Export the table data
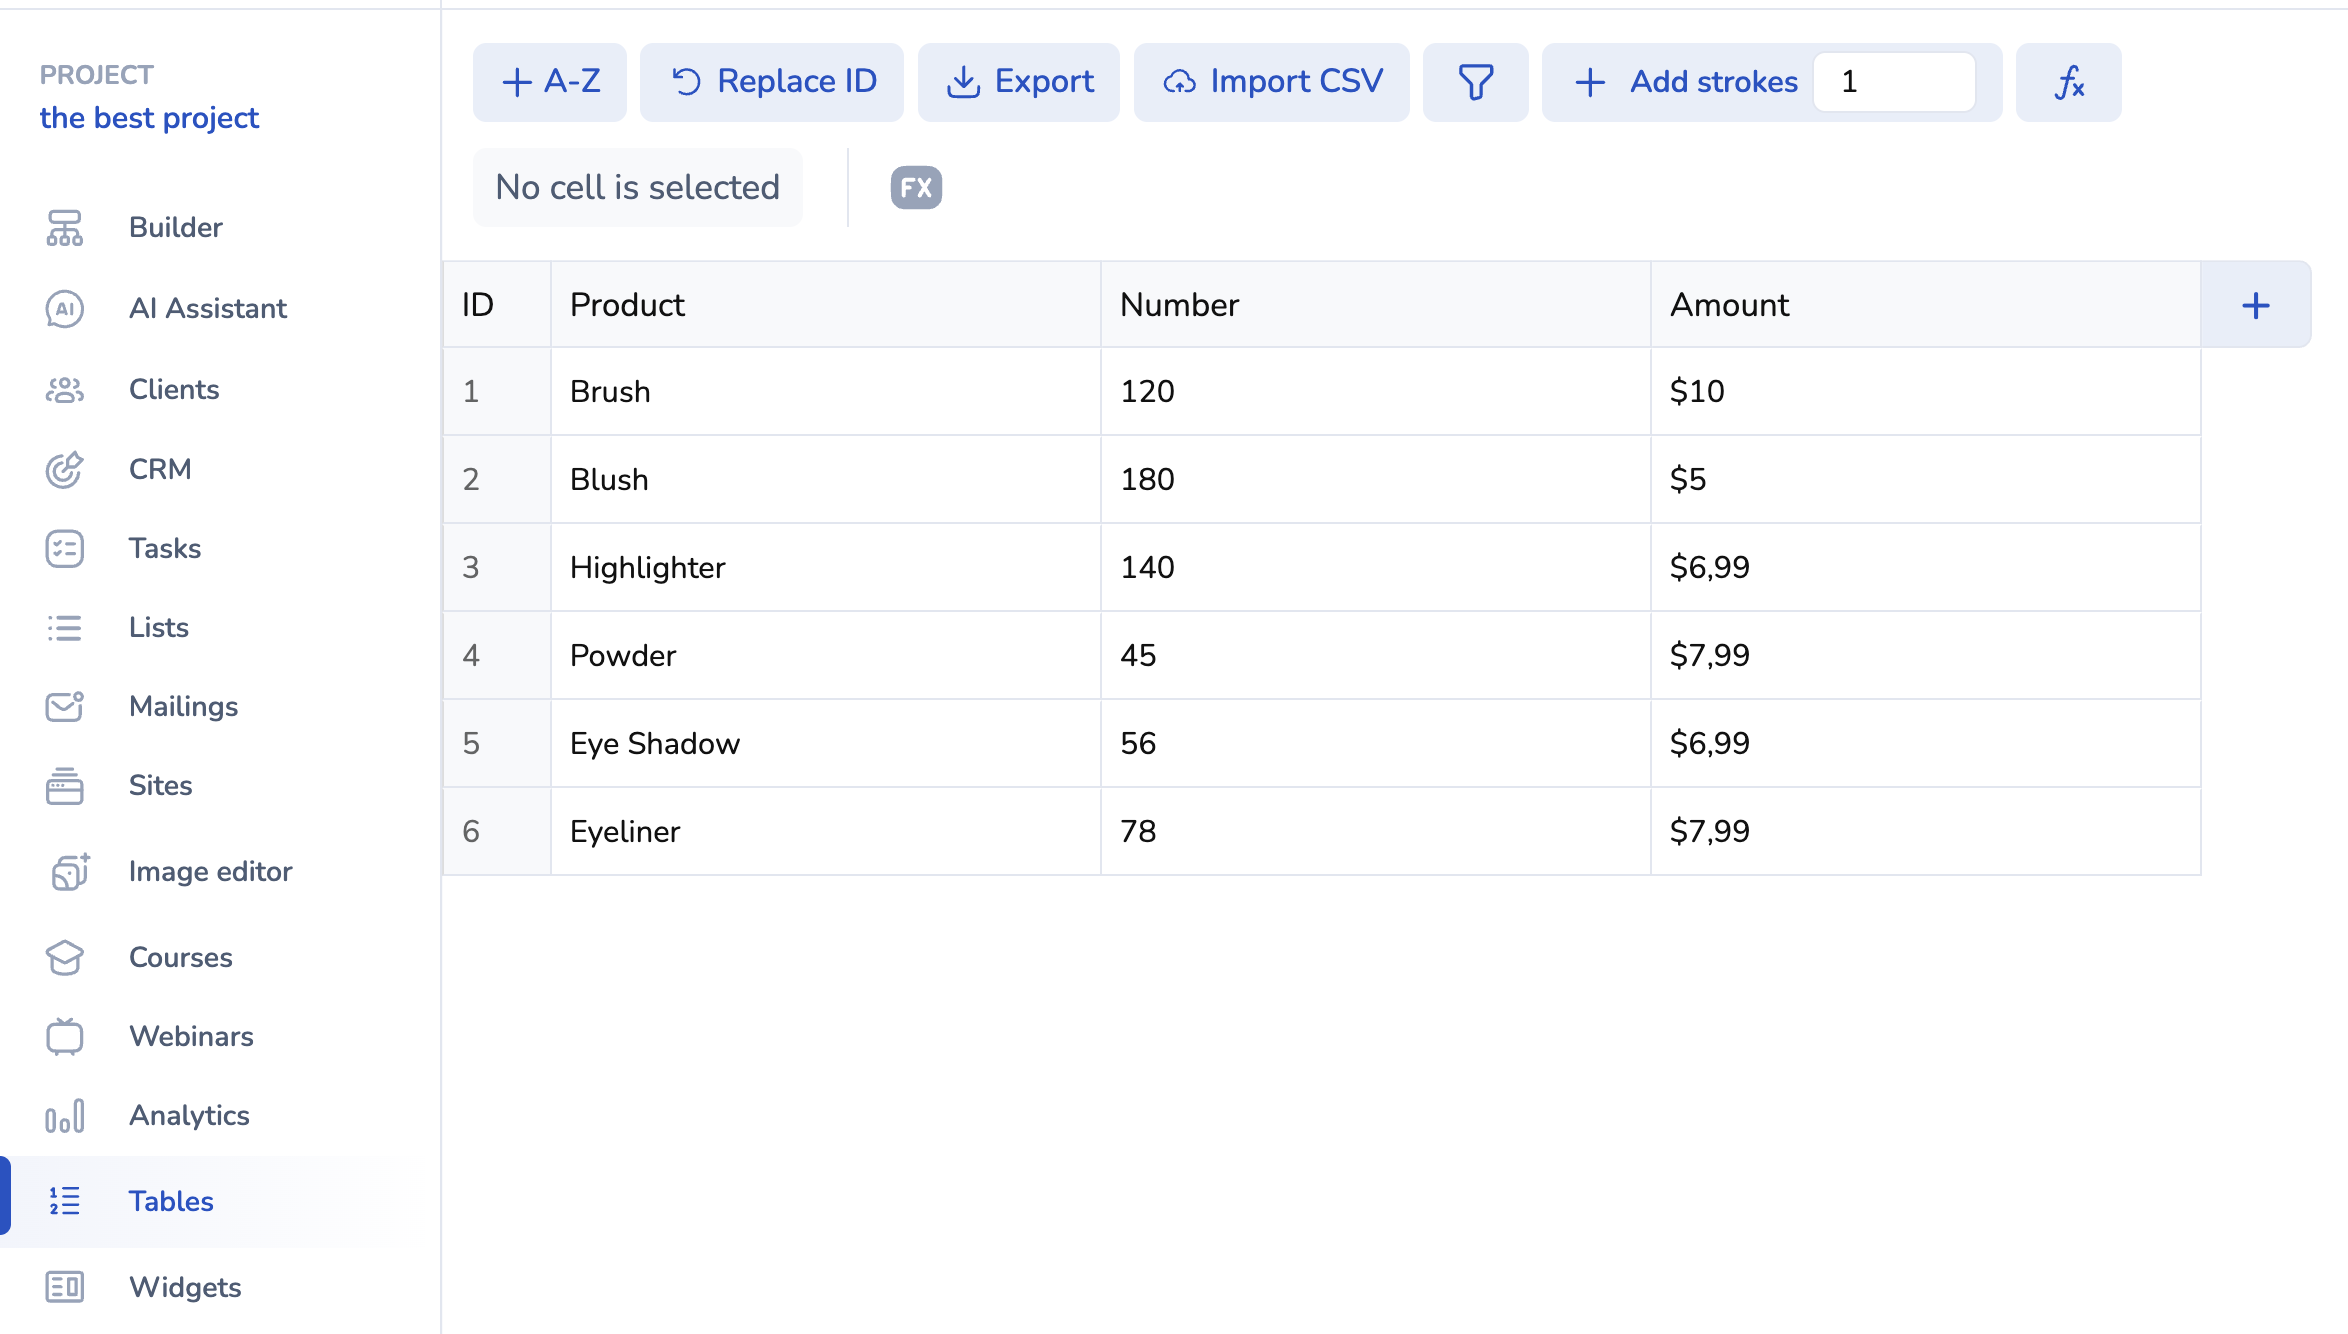The height and width of the screenshot is (1334, 2348). pyautogui.click(x=1019, y=82)
